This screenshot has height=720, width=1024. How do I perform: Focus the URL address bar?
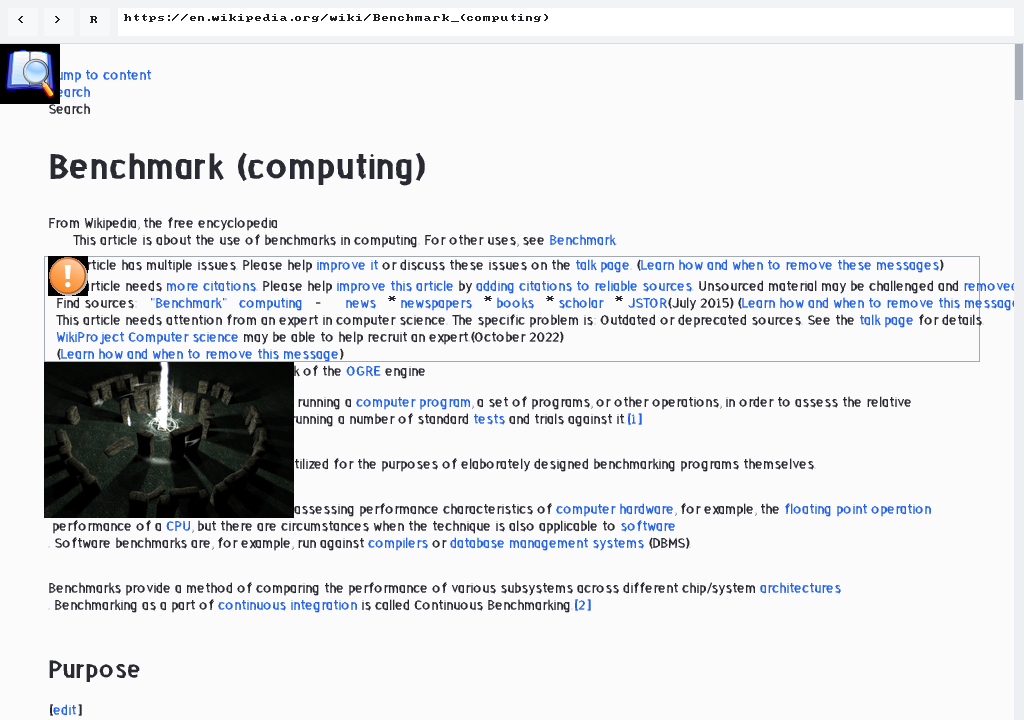tap(566, 20)
